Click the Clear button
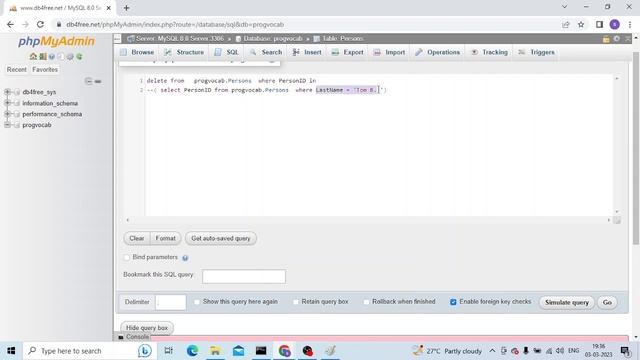The height and width of the screenshot is (360, 640). 137,238
